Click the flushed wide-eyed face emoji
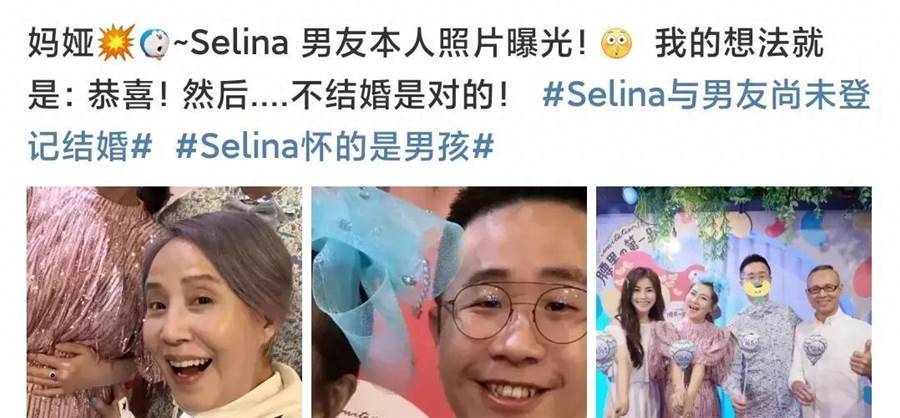Image resolution: width=900 pixels, height=418 pixels. point(616,43)
